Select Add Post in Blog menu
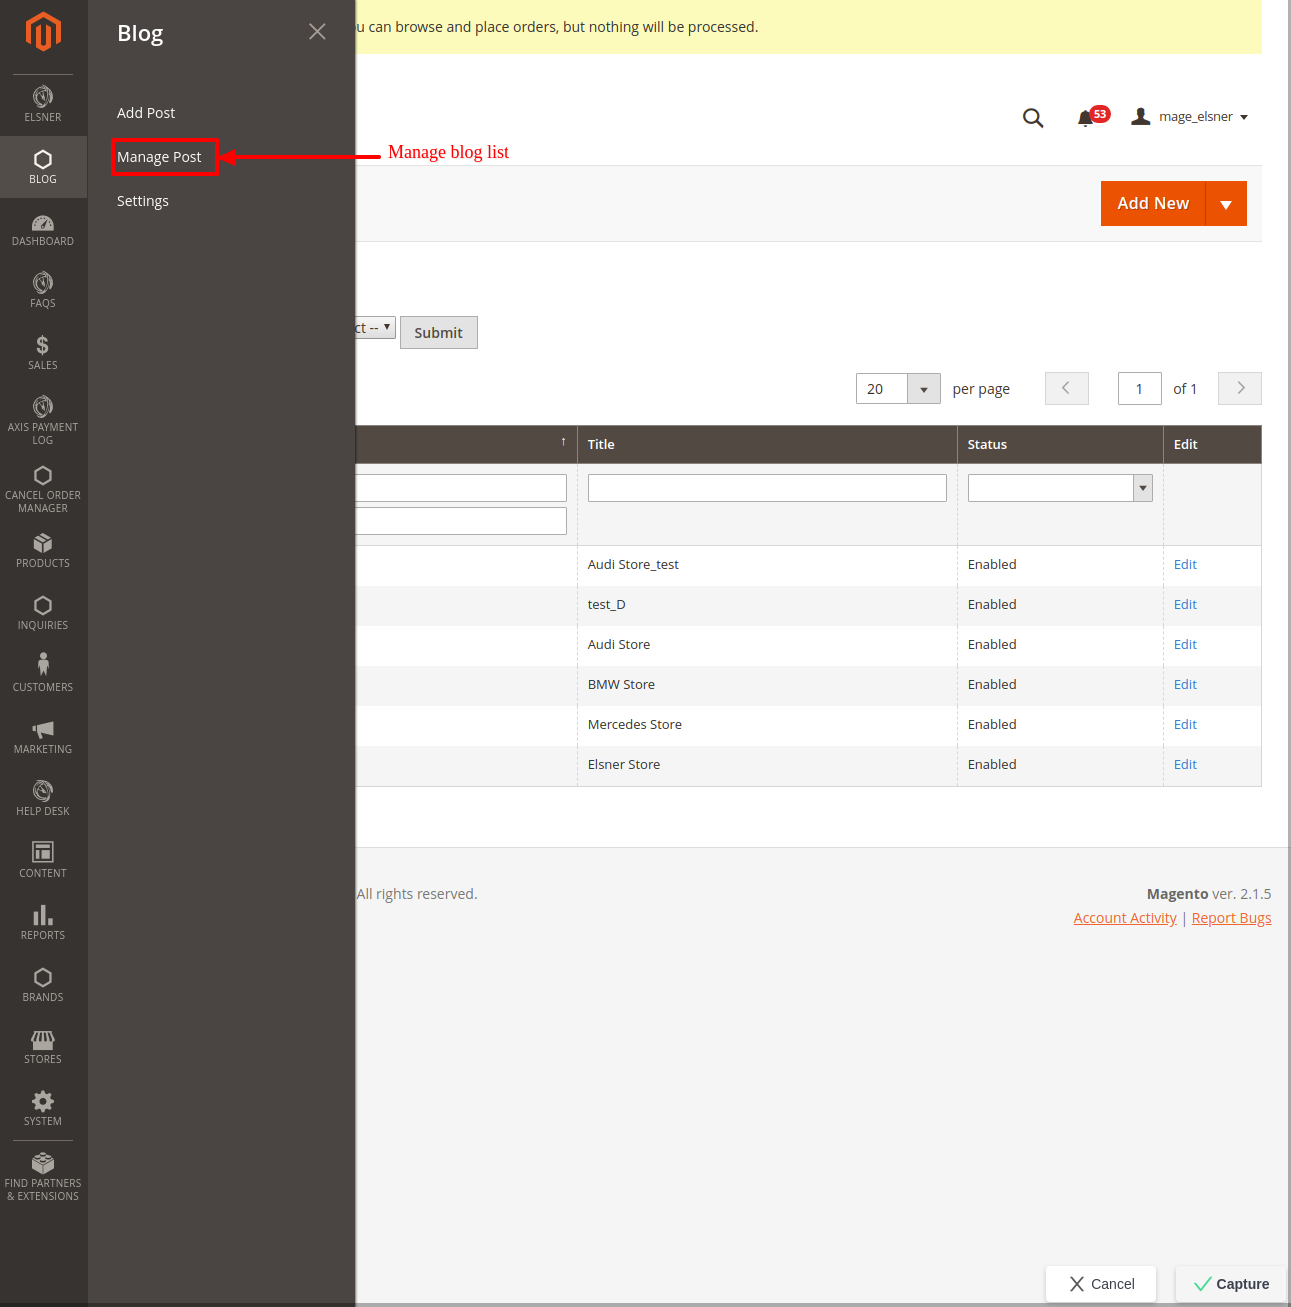Viewport: 1291px width, 1307px height. [x=146, y=113]
